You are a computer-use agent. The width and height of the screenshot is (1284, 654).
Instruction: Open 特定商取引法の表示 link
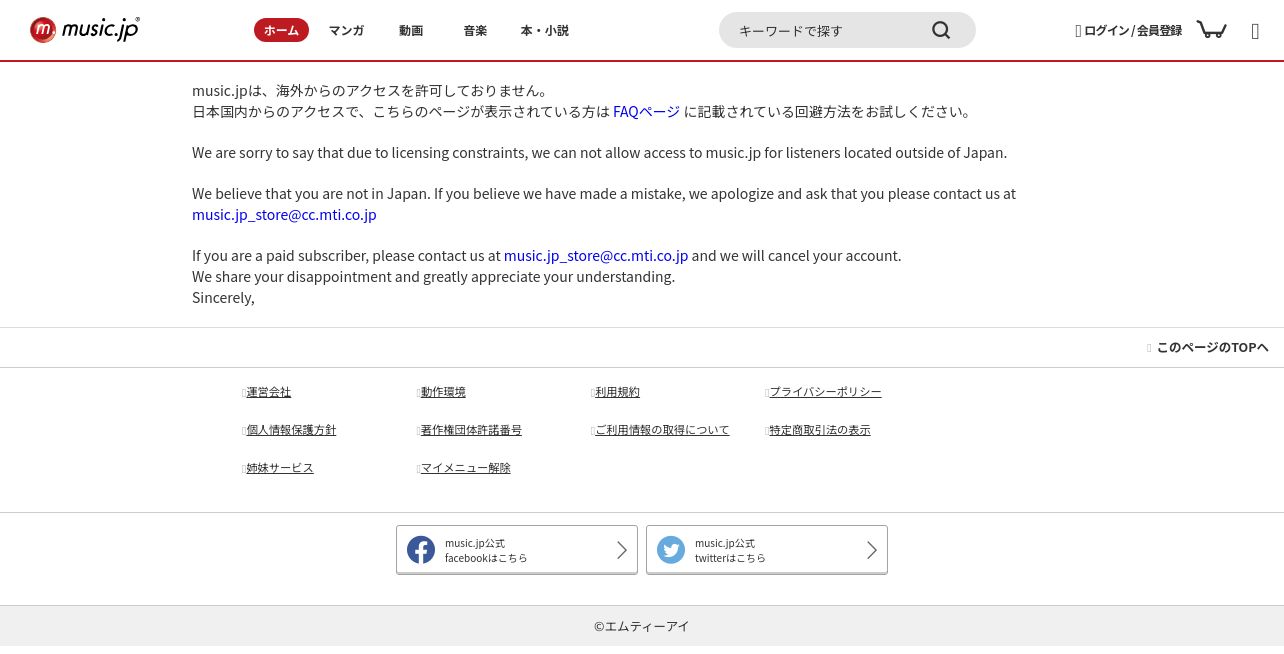click(x=820, y=430)
